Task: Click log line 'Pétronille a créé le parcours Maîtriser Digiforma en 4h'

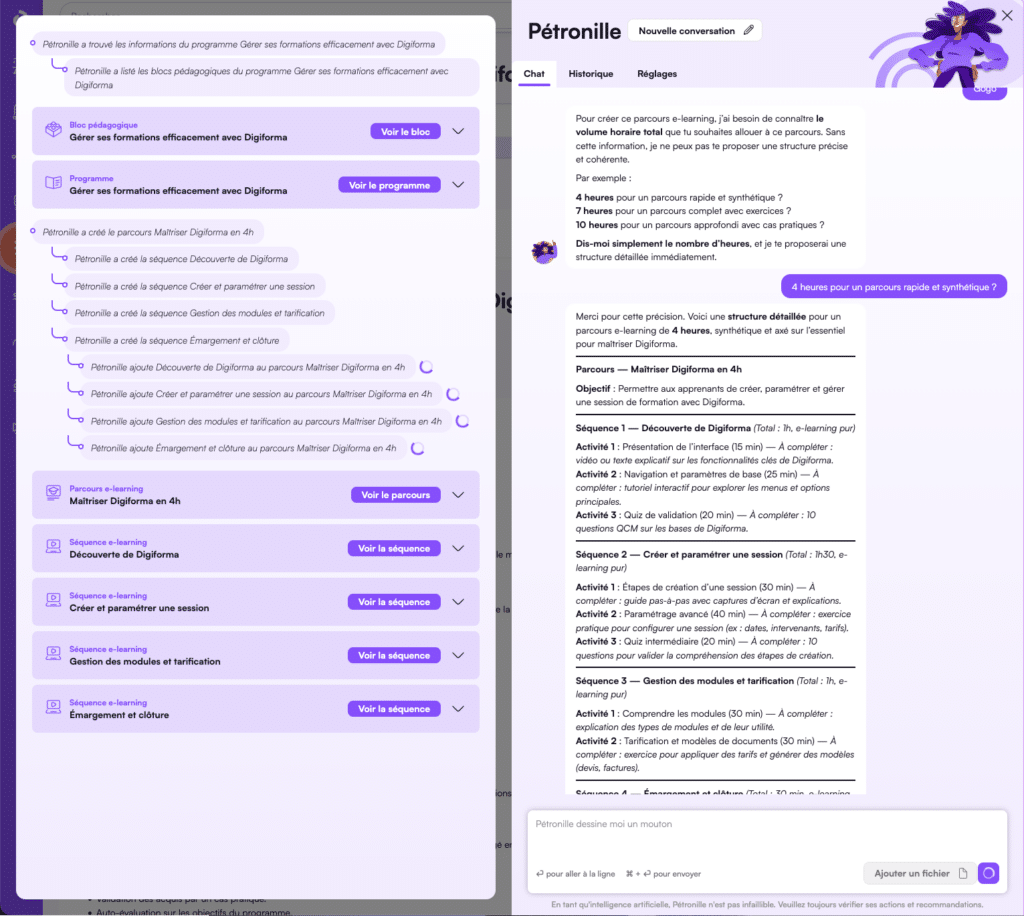Action: (x=148, y=232)
